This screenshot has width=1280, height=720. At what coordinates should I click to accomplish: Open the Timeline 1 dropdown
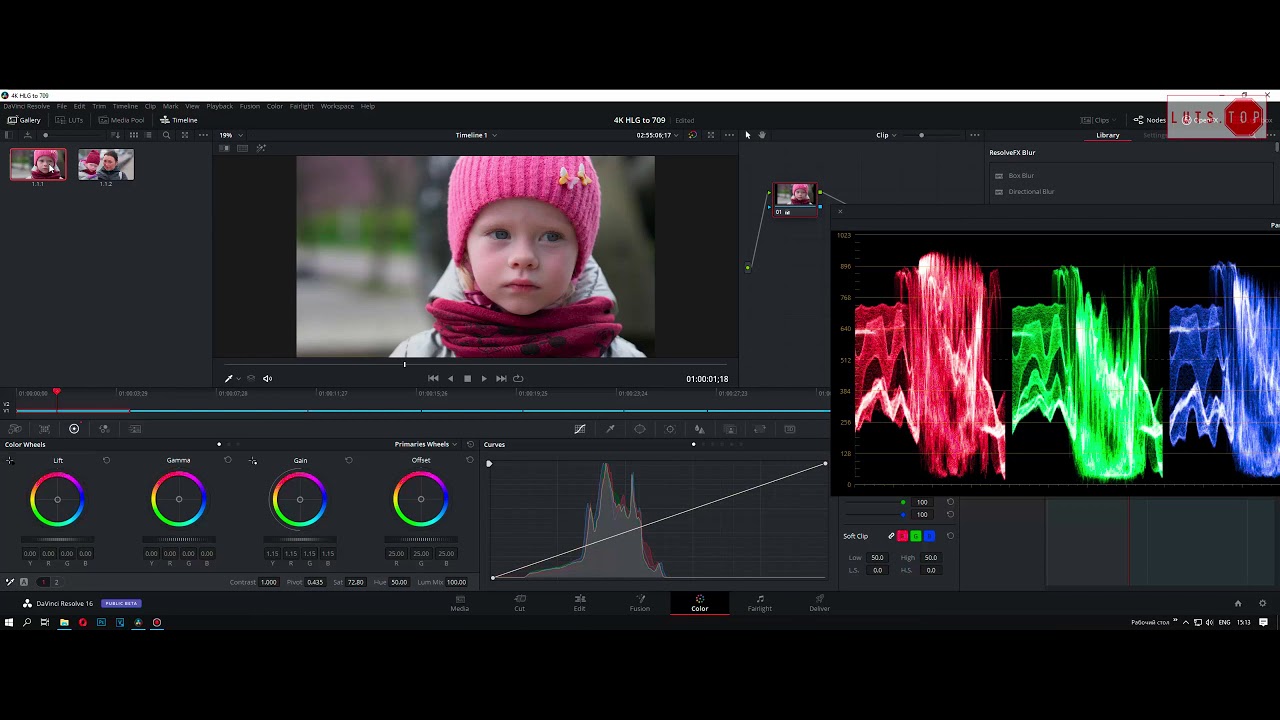point(476,135)
